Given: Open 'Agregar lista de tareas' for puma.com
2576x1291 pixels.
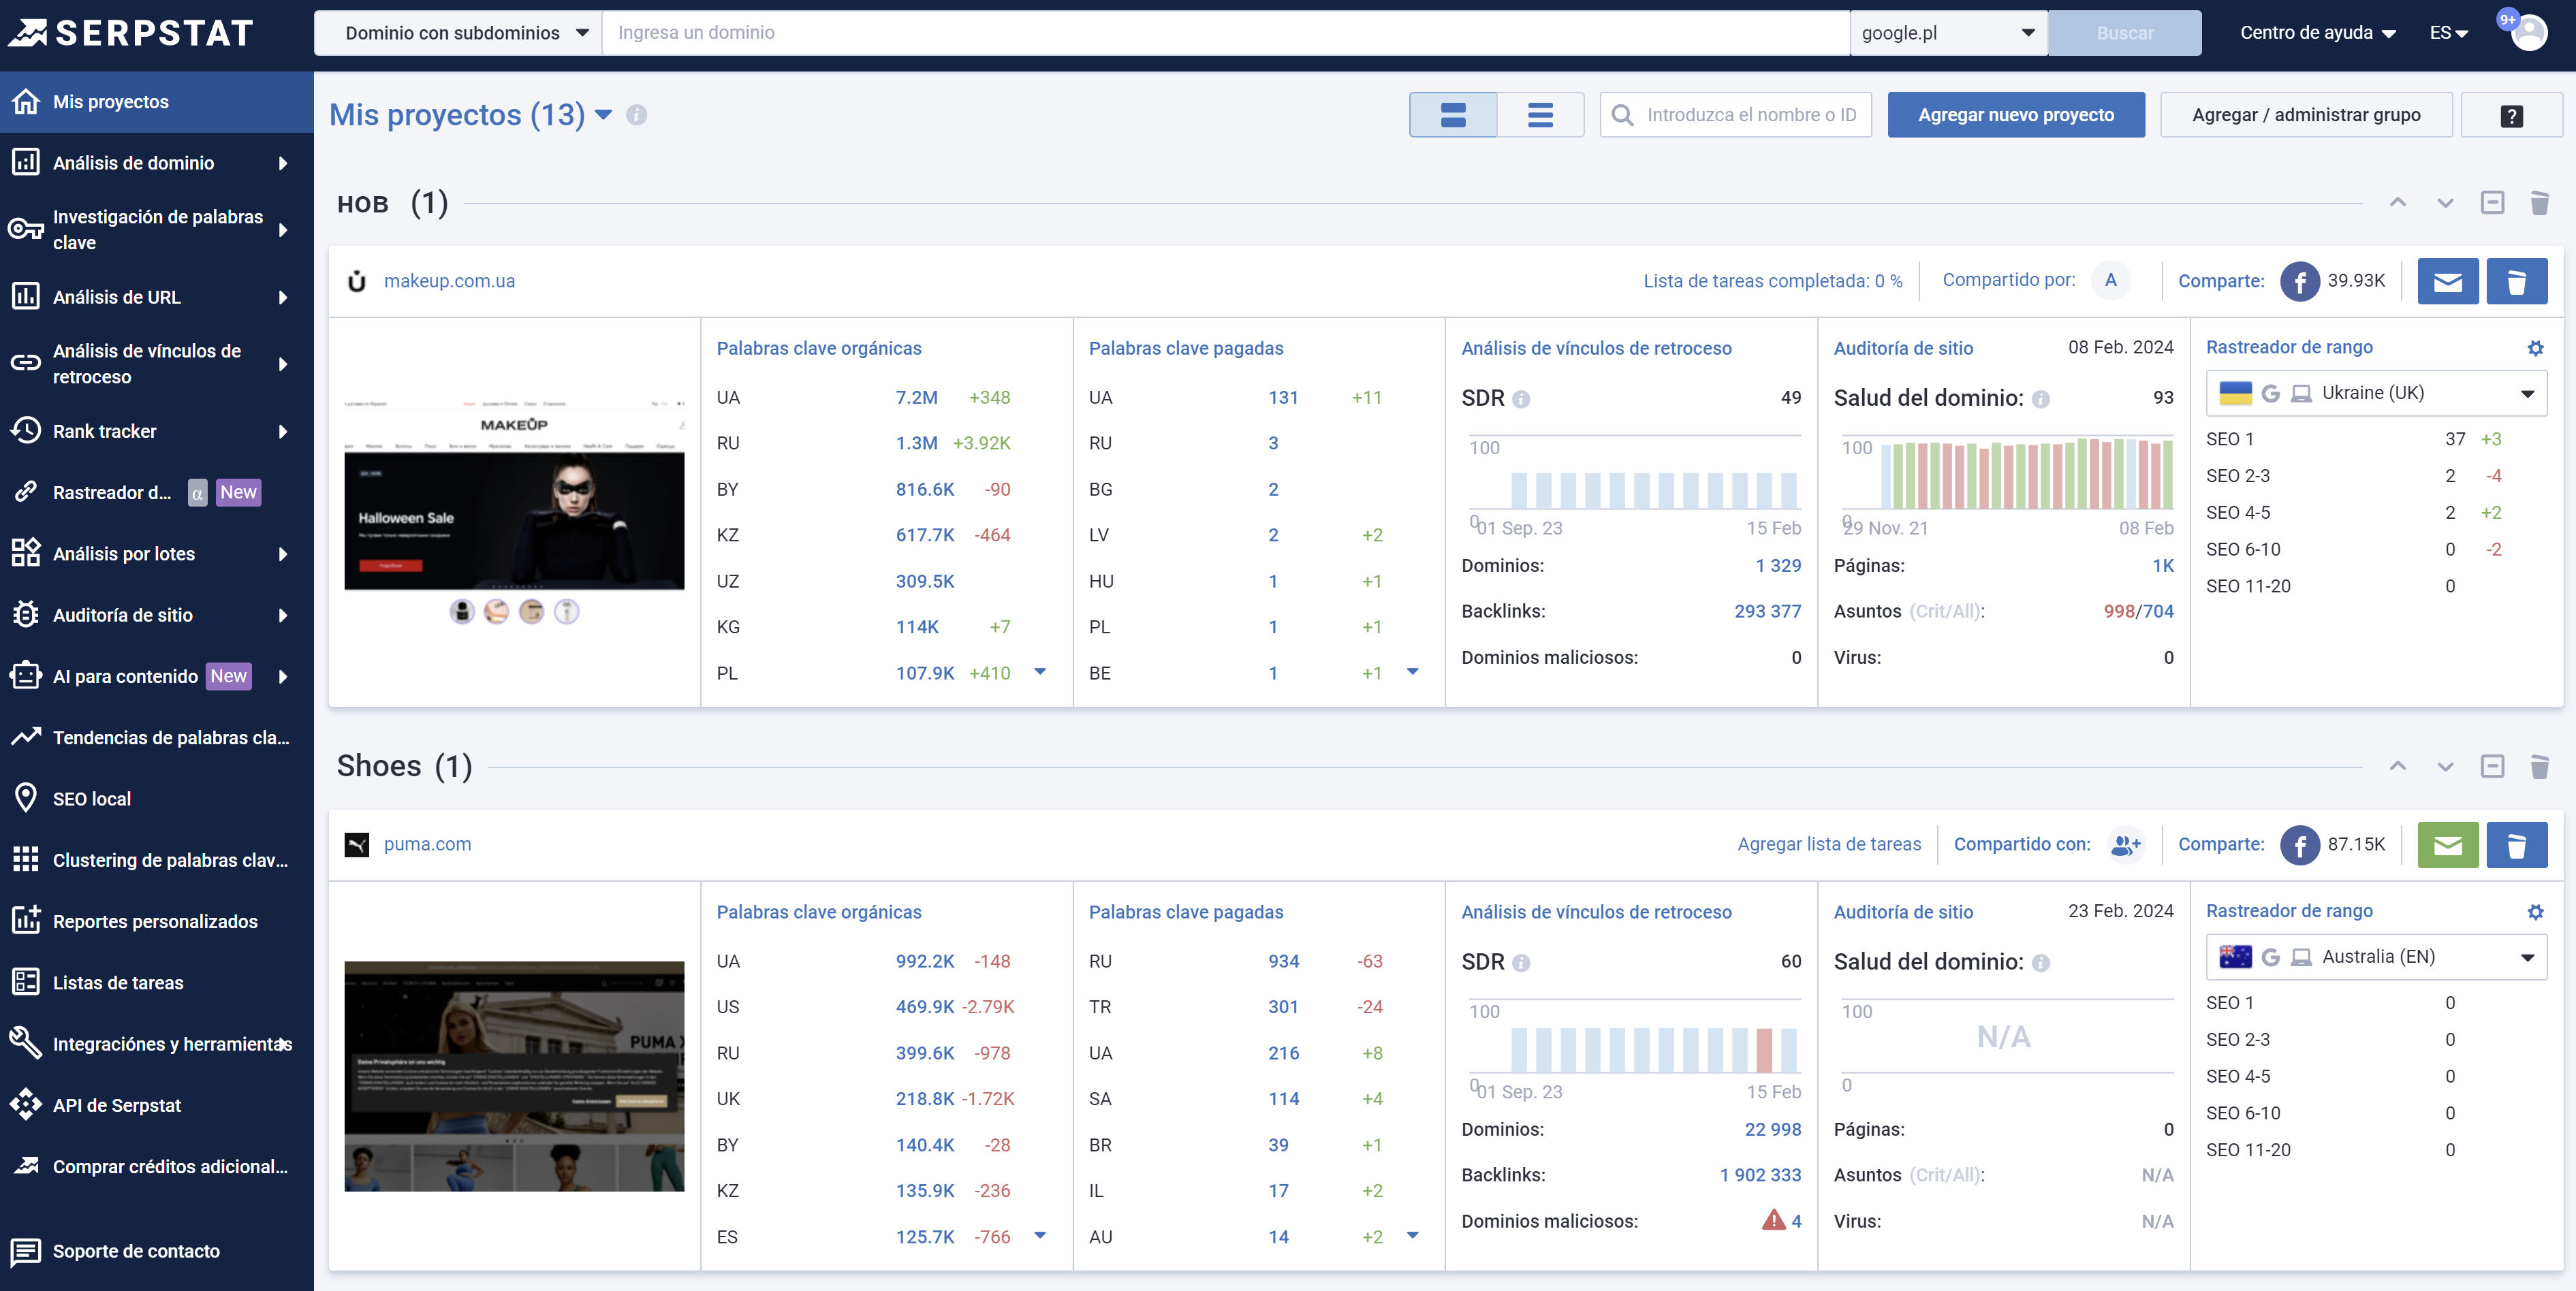Looking at the screenshot, I should click(1829, 844).
